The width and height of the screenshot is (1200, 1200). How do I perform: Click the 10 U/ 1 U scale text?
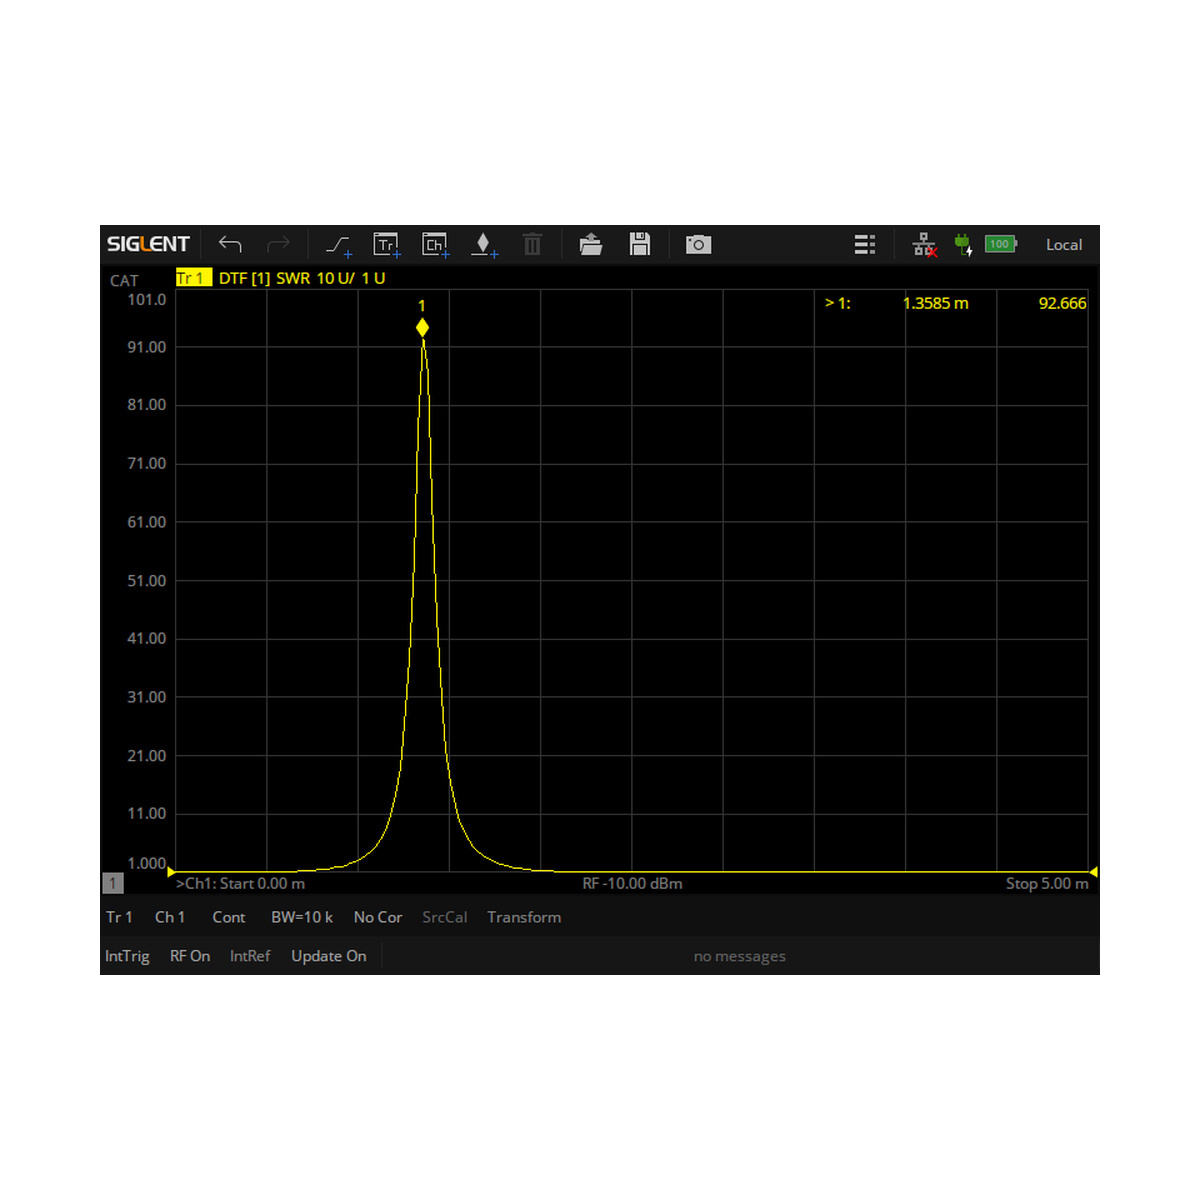pos(351,278)
